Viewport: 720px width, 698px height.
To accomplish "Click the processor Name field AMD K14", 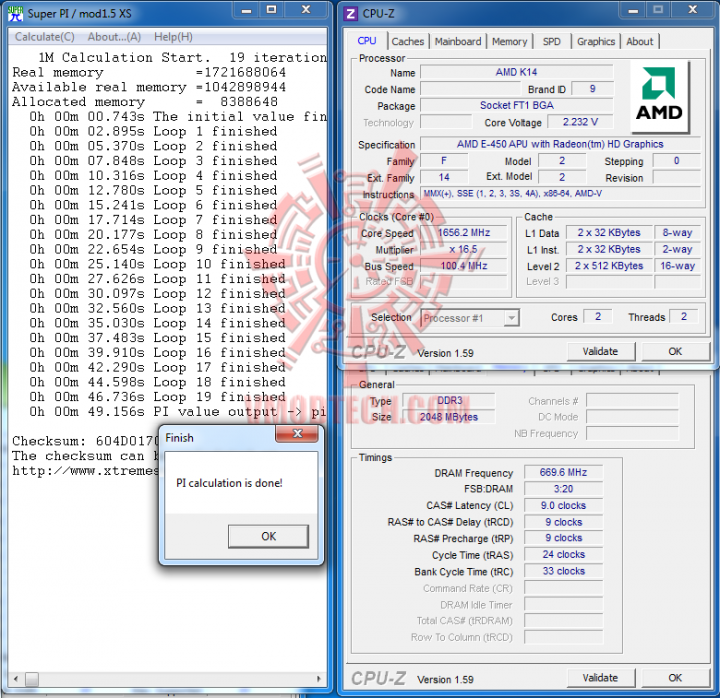I will pos(517,72).
